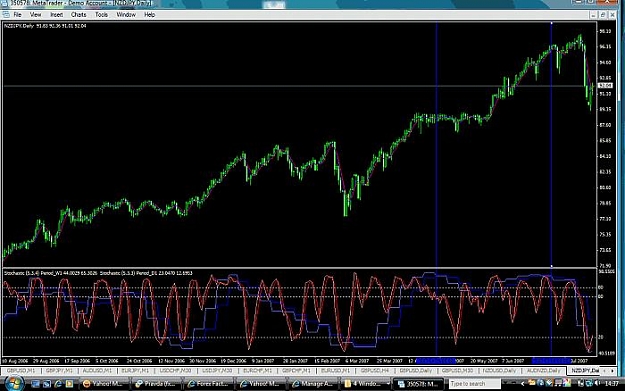Viewport: 625px width, 391px height.
Task: Click the current price label 92.04
Action: point(605,86)
